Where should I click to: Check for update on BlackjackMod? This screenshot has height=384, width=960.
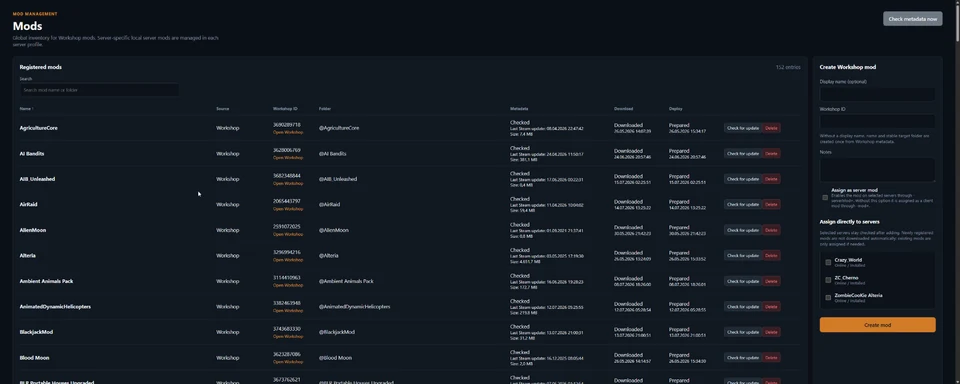[x=743, y=332]
